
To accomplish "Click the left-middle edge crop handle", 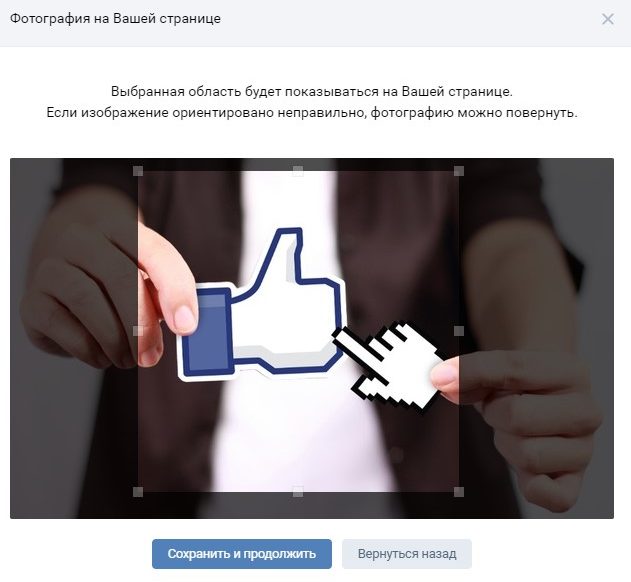I will pyautogui.click(x=138, y=331).
